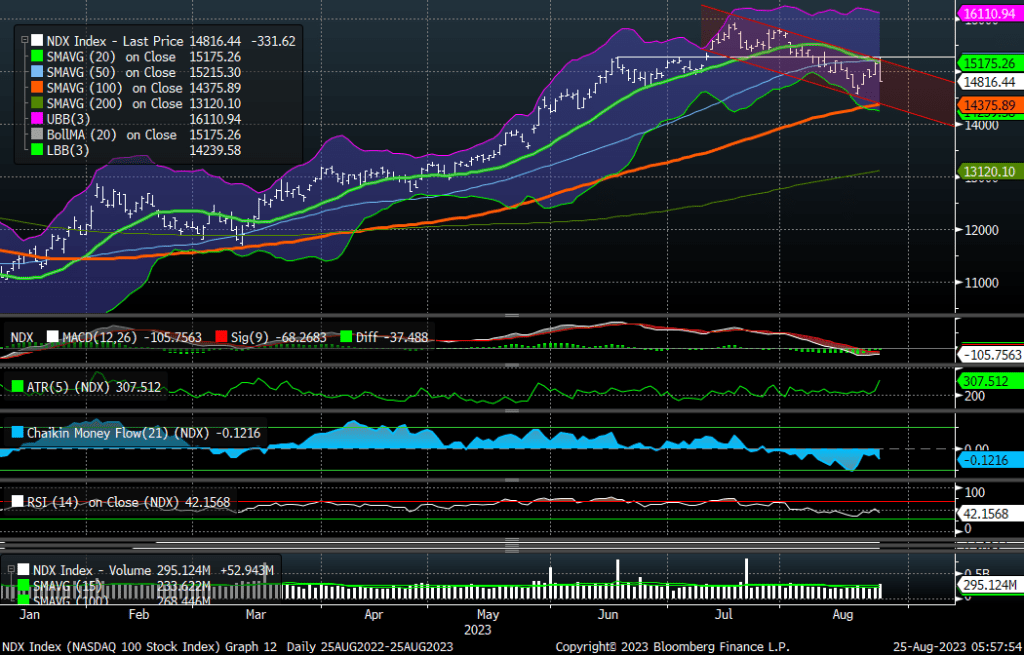Click the green swatch beside Diff

point(346,337)
